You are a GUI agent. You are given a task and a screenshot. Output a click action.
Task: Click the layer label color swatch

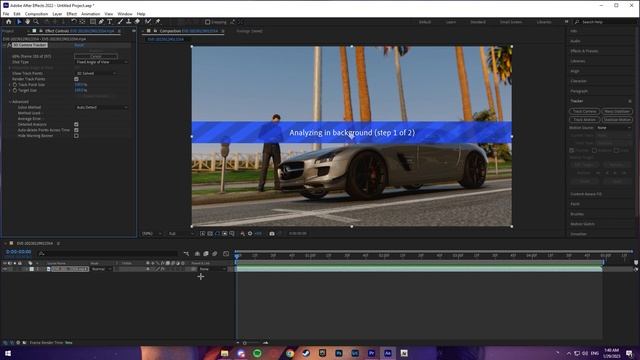tap(31, 269)
